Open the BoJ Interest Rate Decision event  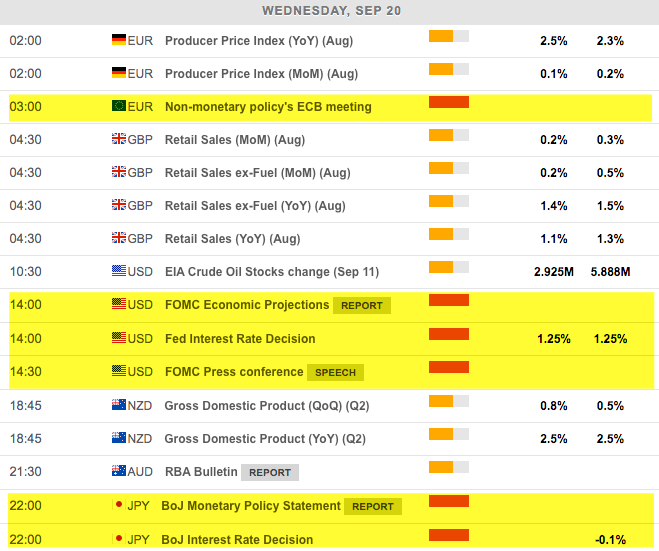tap(237, 540)
